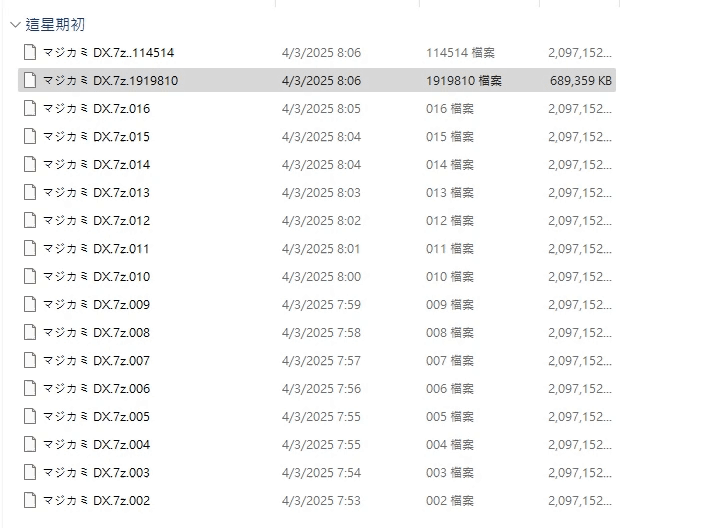
Task: Select file named マジカミ DX.7z.008
Action: click(96, 332)
